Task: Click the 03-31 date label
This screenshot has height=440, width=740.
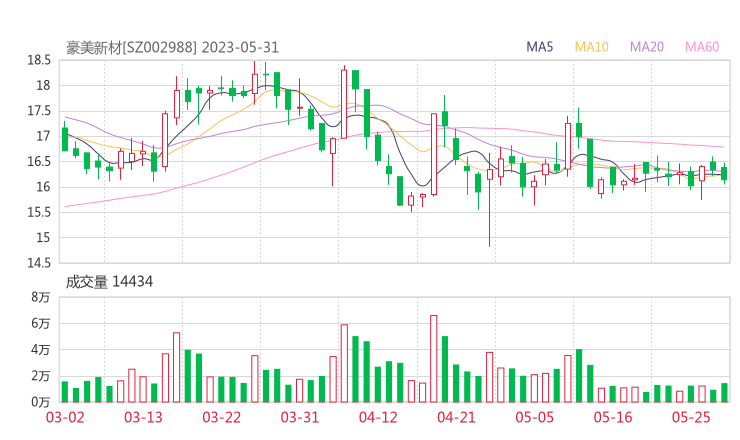Action: pyautogui.click(x=300, y=417)
